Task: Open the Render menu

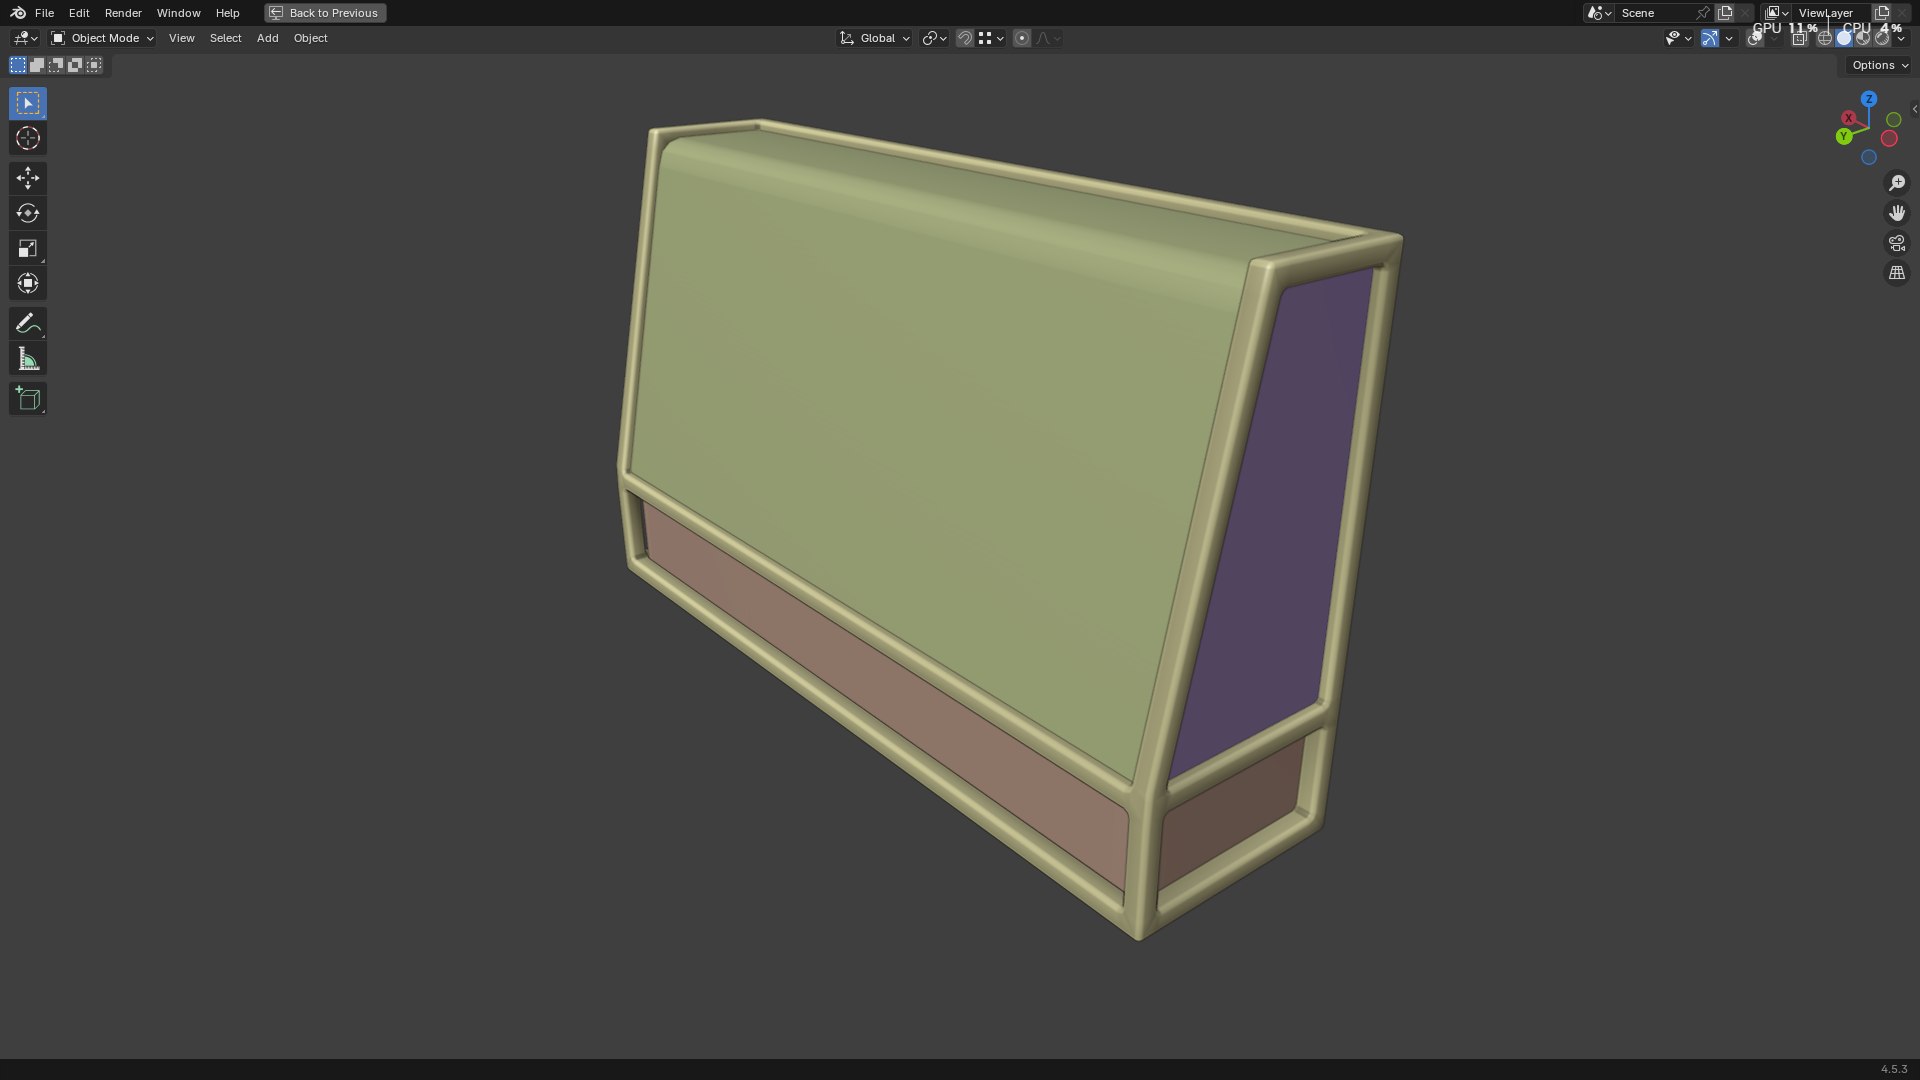Action: [123, 13]
